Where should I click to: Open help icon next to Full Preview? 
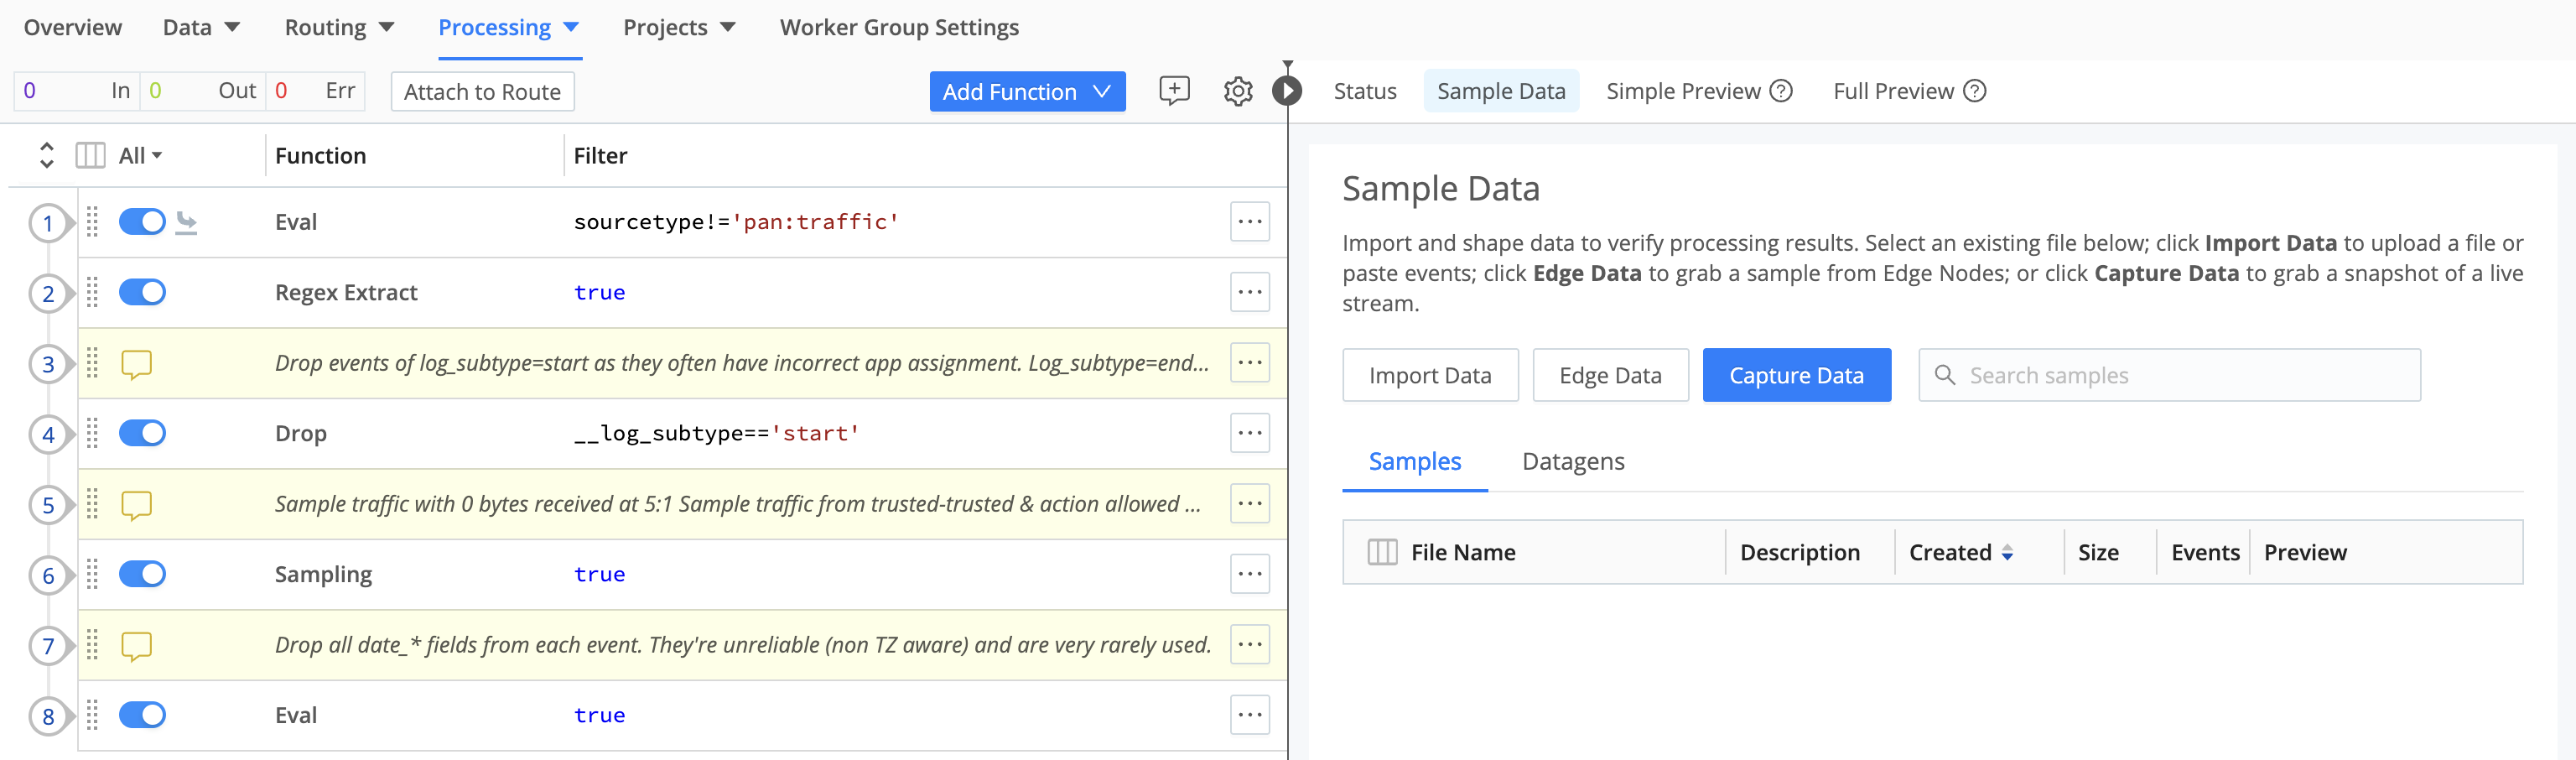pyautogui.click(x=1974, y=91)
